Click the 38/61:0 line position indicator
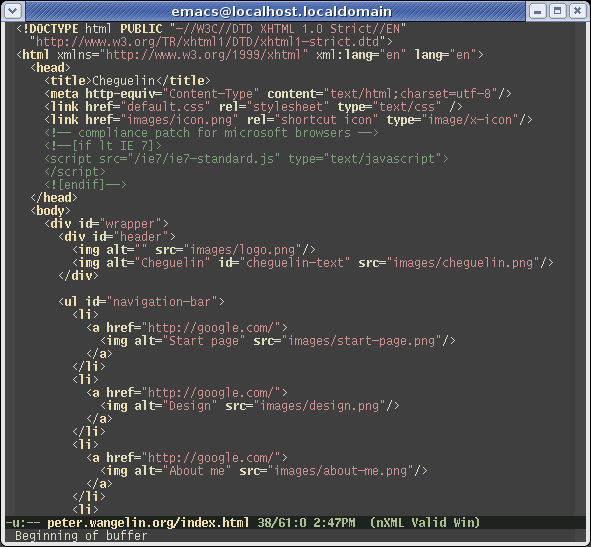 (x=282, y=522)
